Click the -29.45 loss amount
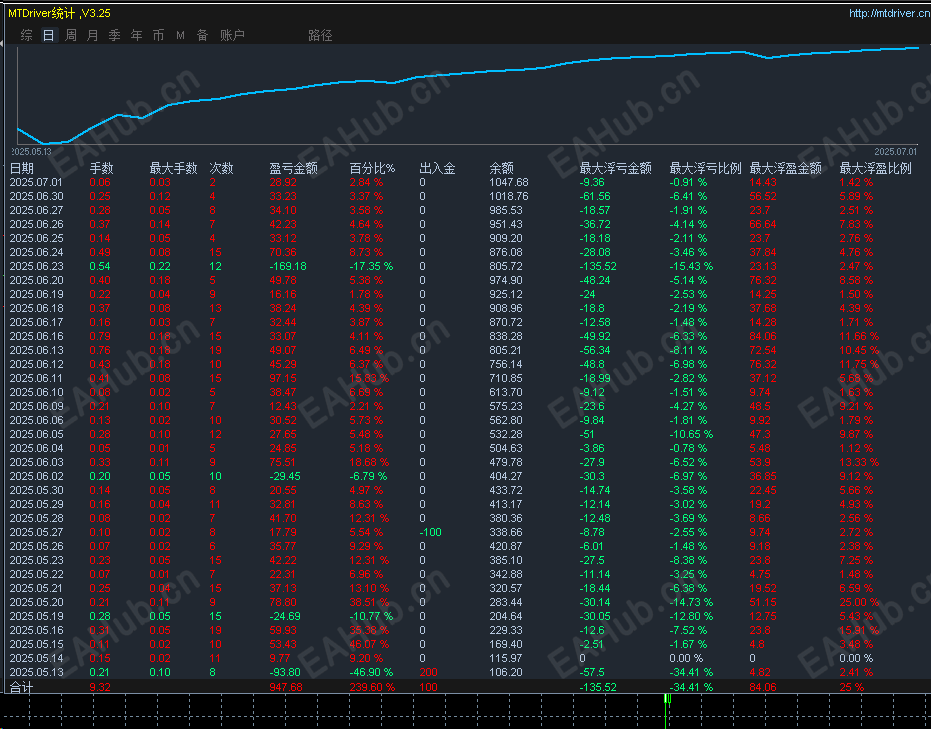This screenshot has height=729, width=931. pos(285,477)
